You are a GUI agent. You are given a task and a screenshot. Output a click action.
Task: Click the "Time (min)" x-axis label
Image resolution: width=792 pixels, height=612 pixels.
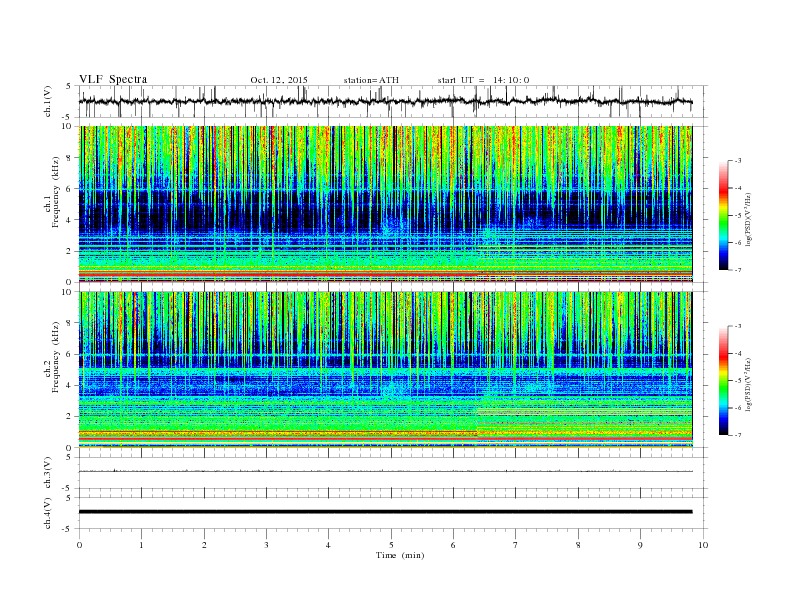pos(400,555)
